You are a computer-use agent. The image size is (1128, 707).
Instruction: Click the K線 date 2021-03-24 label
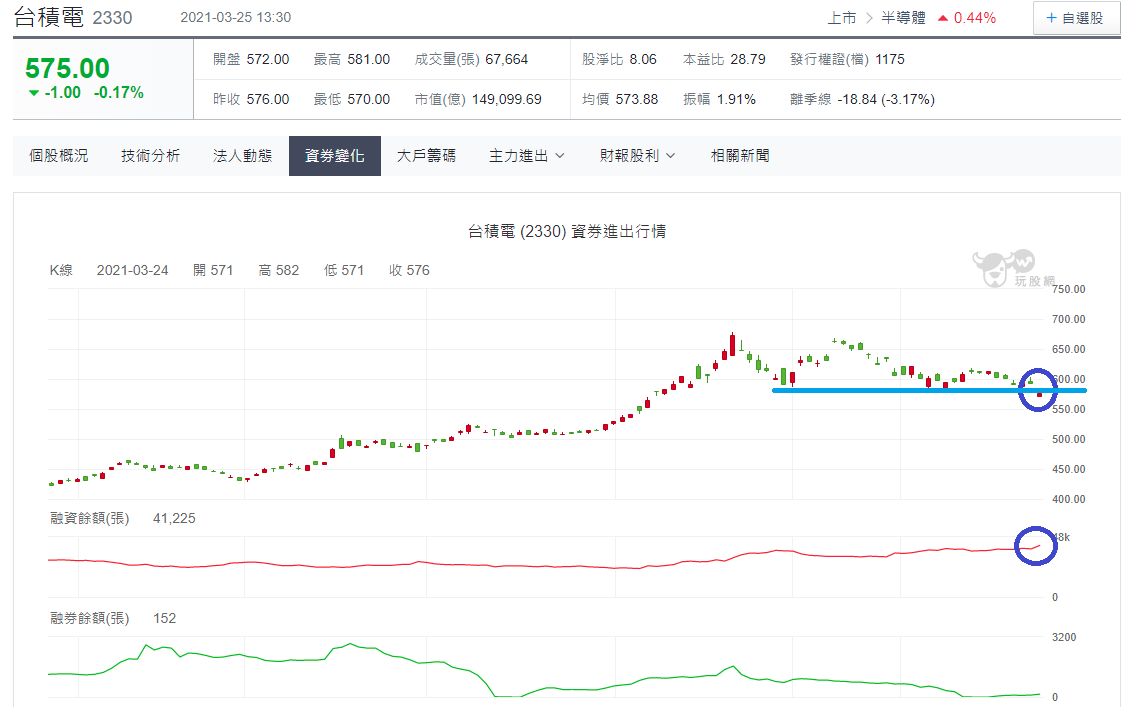pyautogui.click(x=132, y=270)
